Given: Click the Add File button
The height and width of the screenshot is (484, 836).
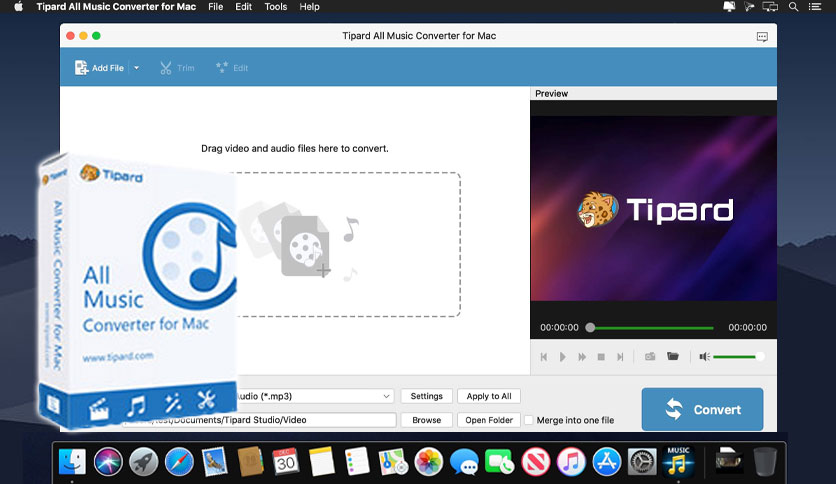Looking at the screenshot, I should (x=99, y=68).
